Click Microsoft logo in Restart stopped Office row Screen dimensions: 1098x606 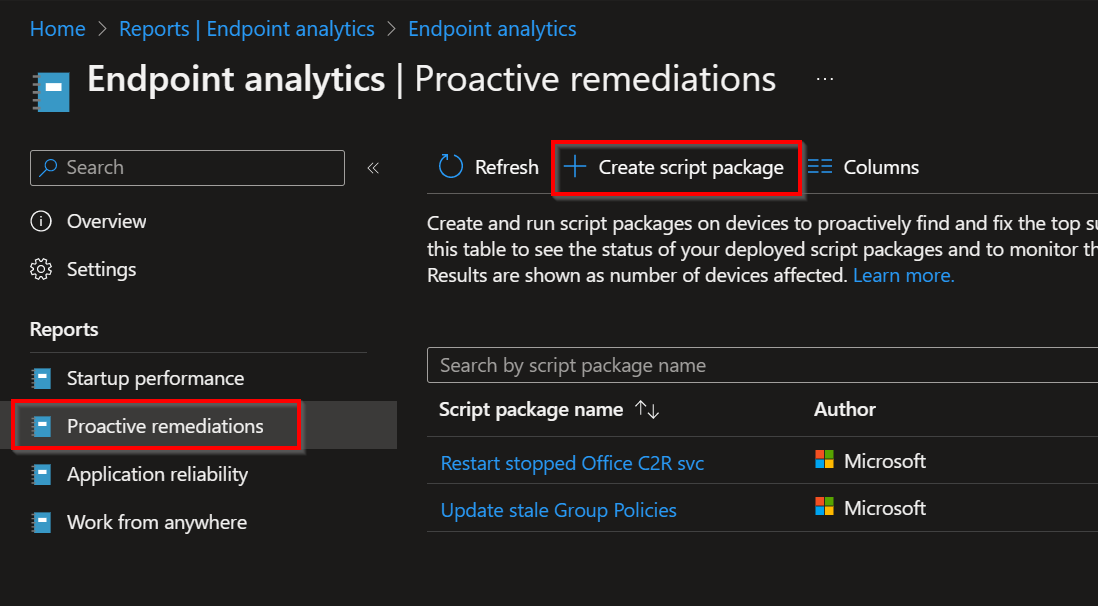click(824, 460)
